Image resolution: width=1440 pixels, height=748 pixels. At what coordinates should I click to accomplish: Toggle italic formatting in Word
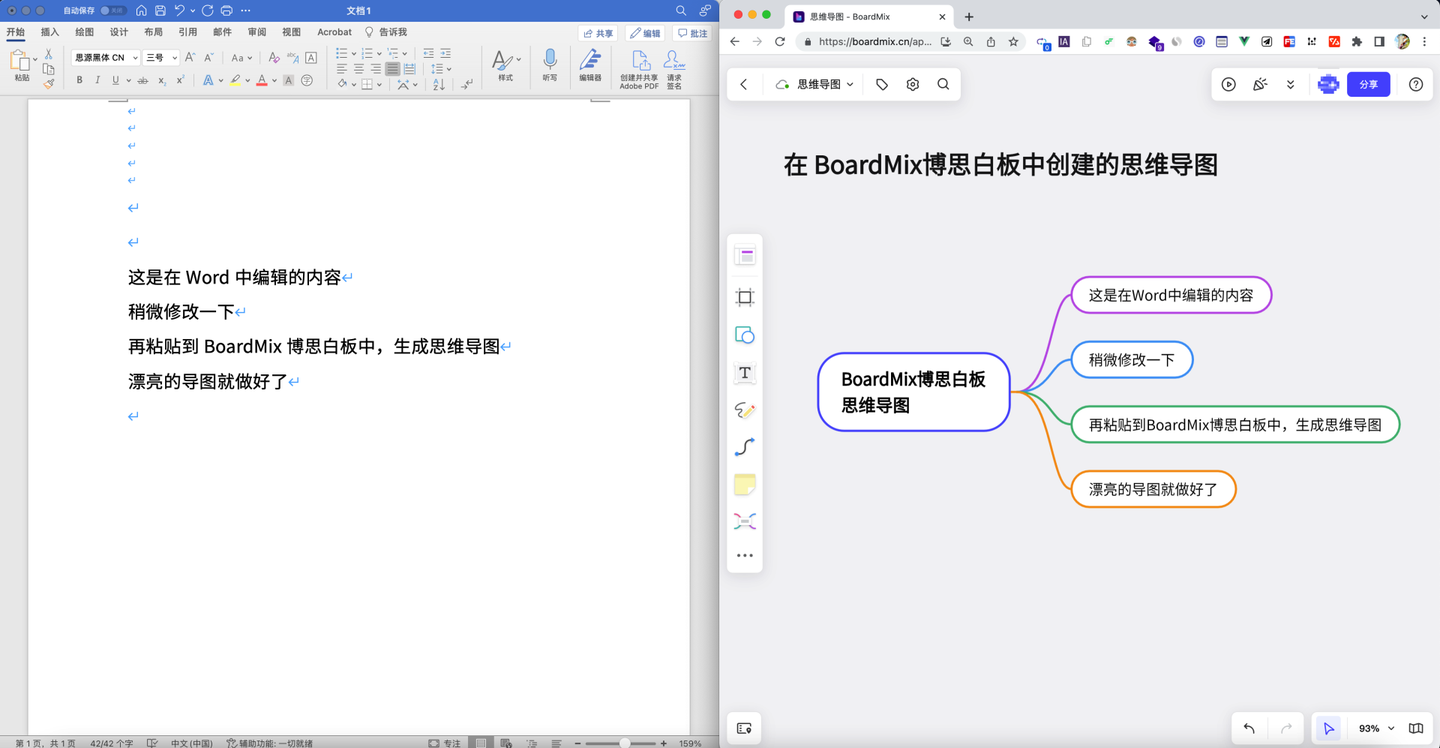97,80
